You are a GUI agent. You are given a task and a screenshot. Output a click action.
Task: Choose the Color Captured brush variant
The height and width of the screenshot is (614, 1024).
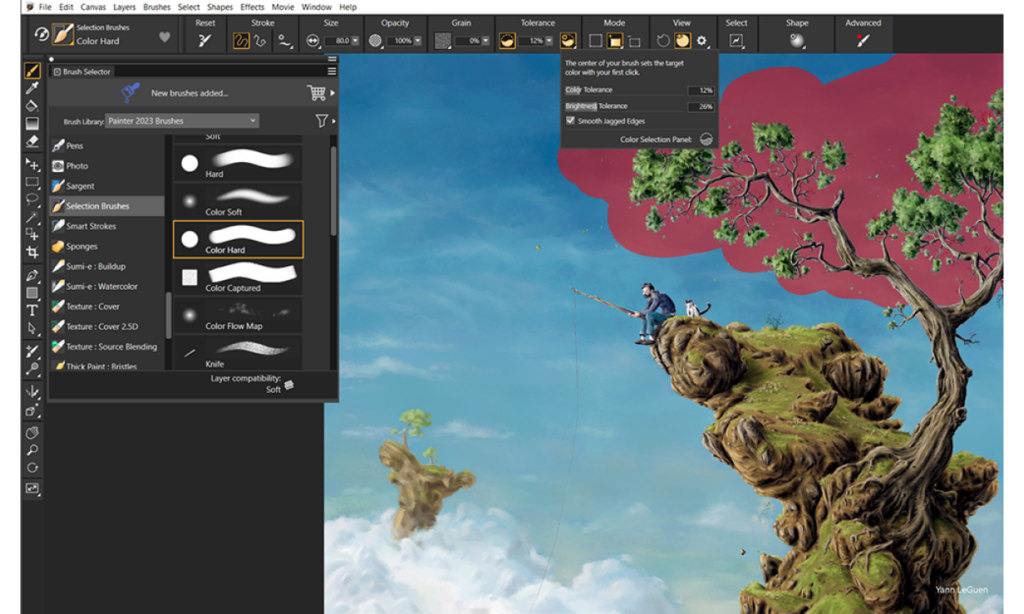[x=238, y=278]
